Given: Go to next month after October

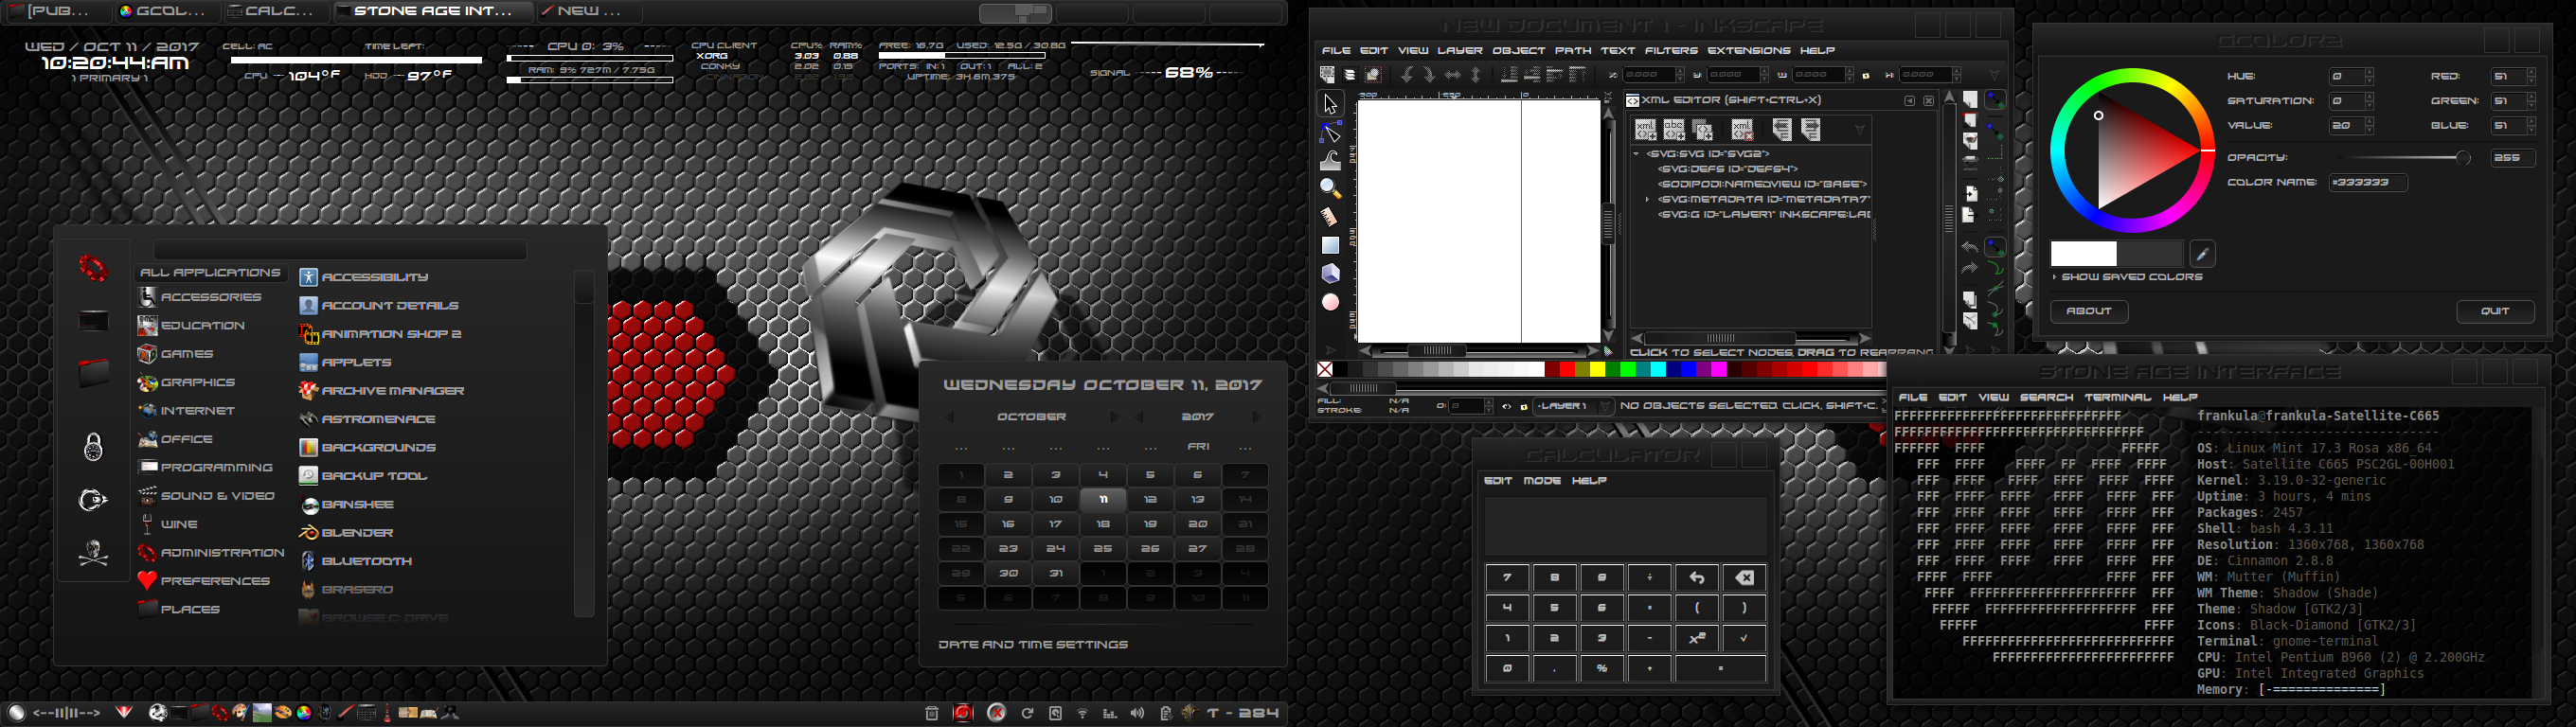Looking at the screenshot, I should (1114, 417).
